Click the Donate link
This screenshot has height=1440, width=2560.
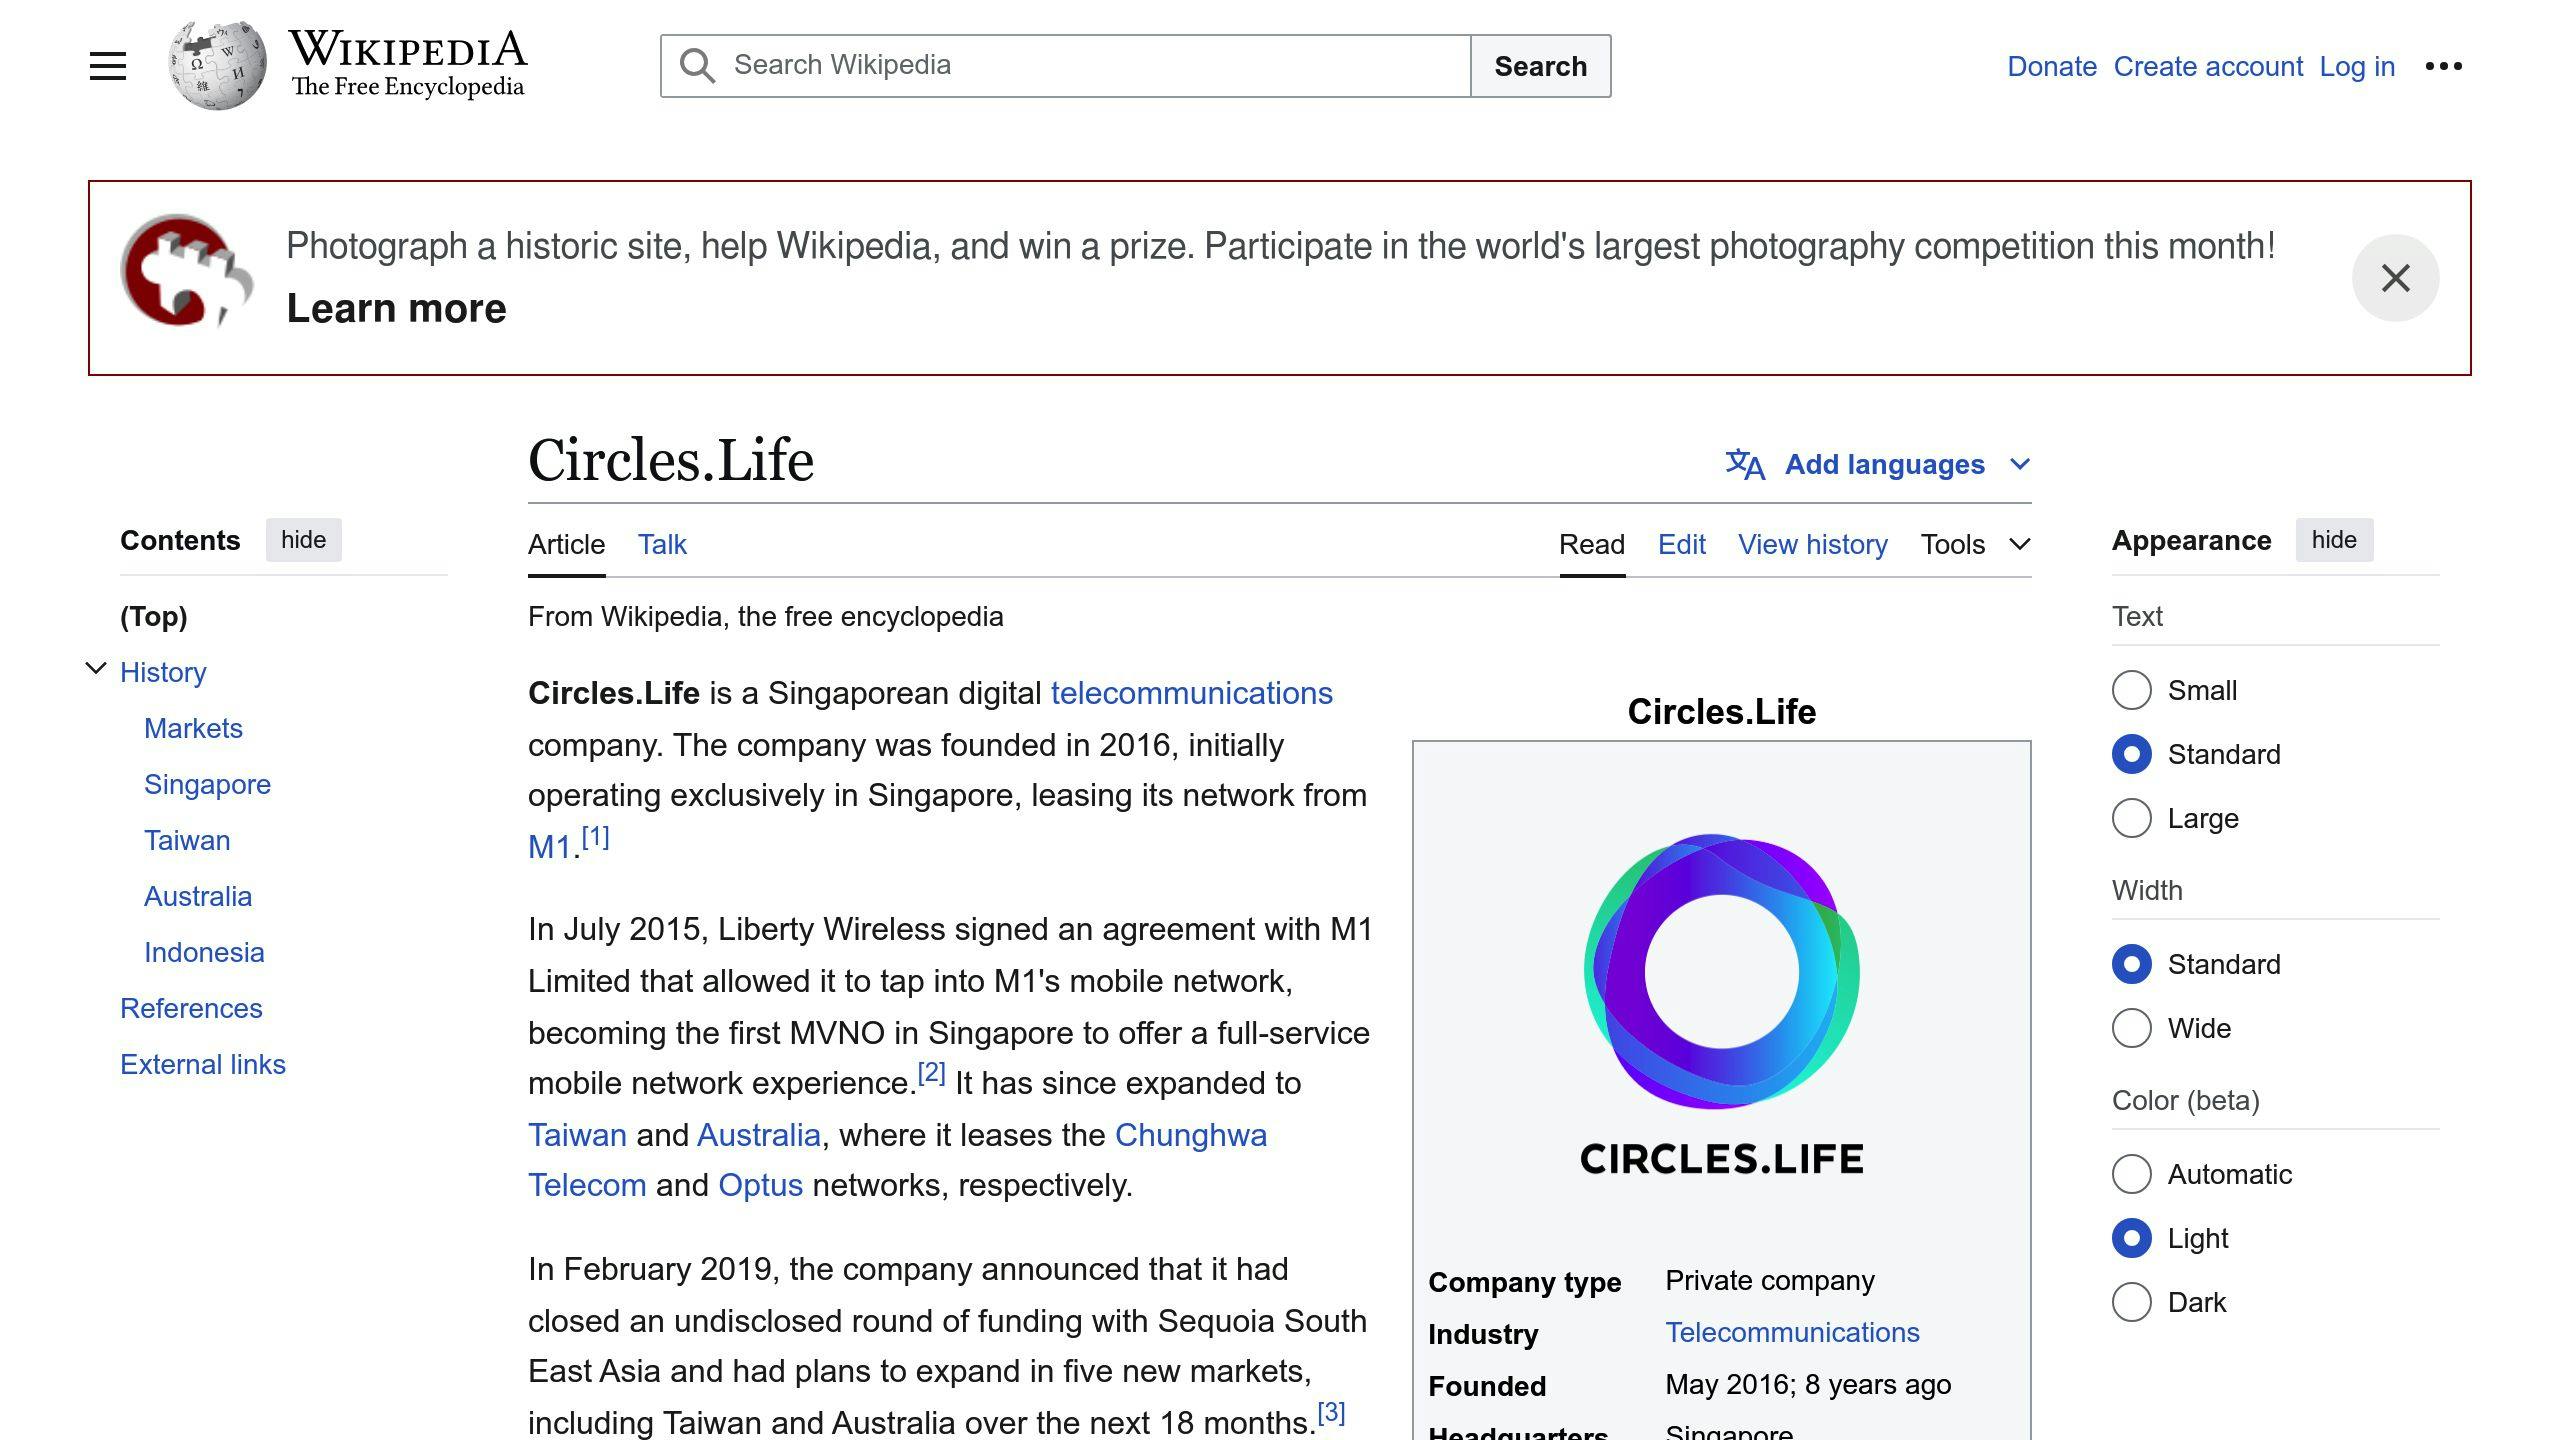click(2052, 66)
